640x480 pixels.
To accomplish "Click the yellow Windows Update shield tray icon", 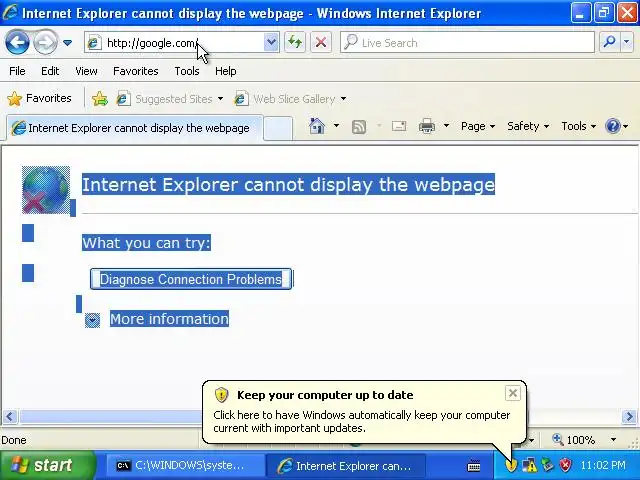I will point(511,465).
